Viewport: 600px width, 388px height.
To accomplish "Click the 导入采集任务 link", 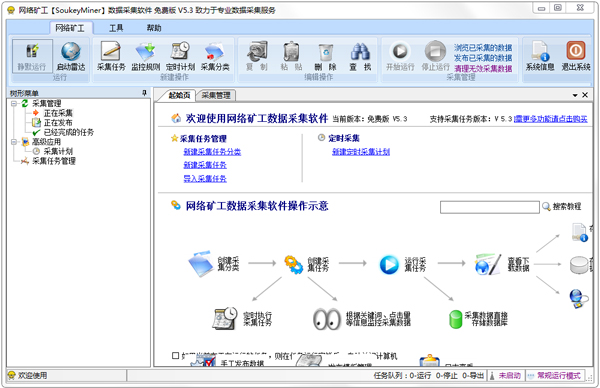I will [205, 179].
